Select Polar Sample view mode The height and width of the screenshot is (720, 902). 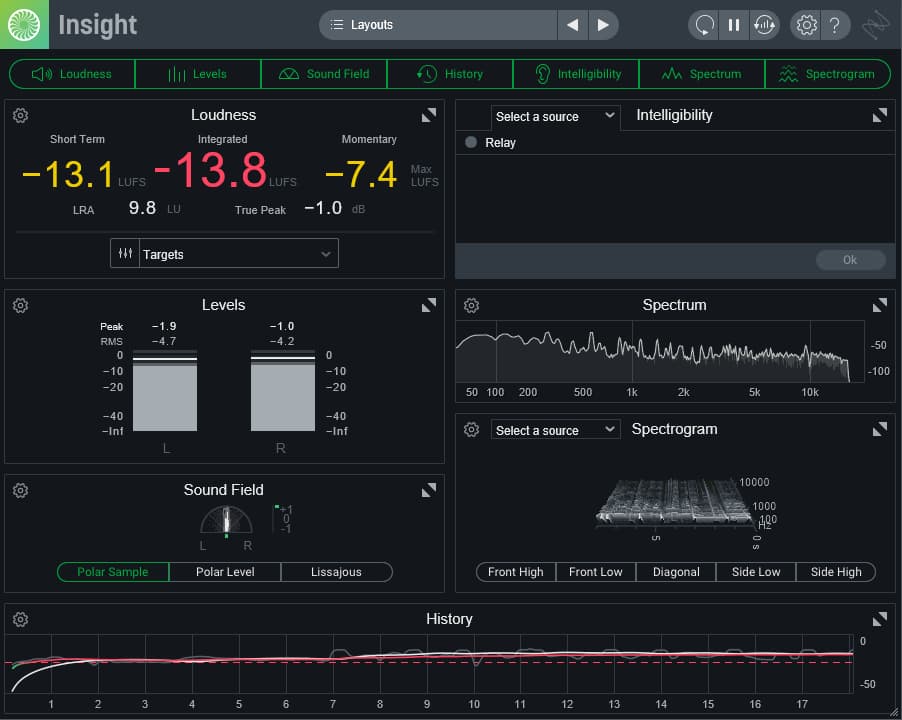point(113,572)
